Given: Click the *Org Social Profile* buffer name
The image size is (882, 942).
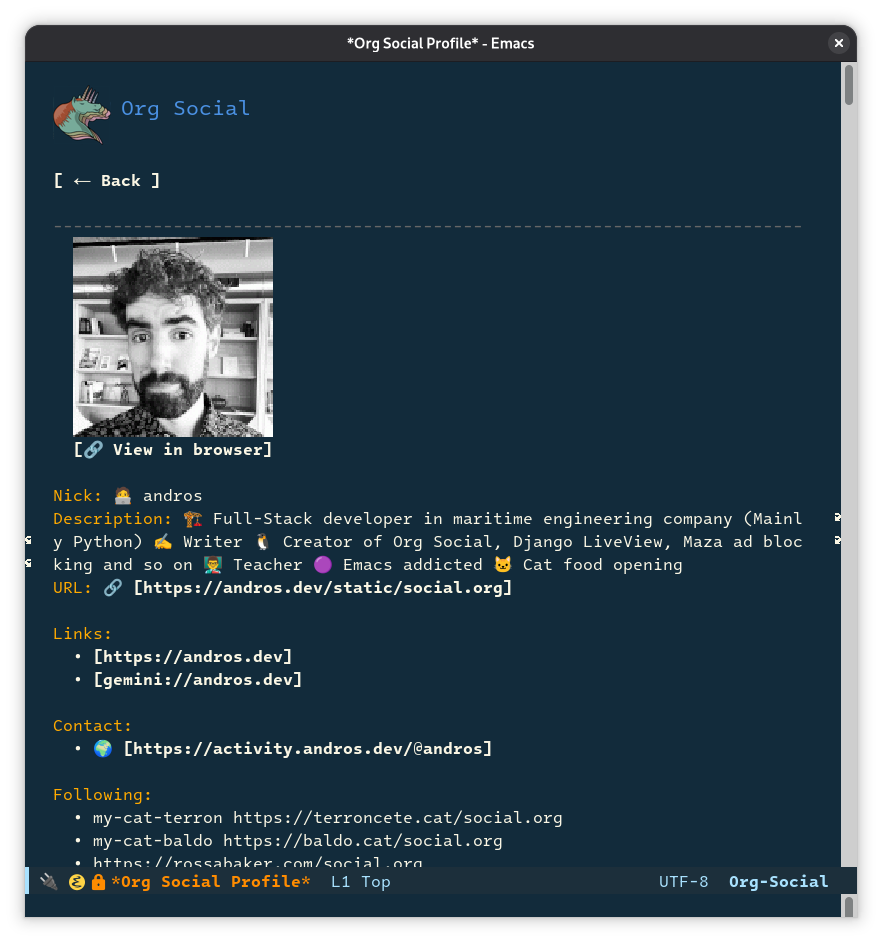Looking at the screenshot, I should pos(213,881).
